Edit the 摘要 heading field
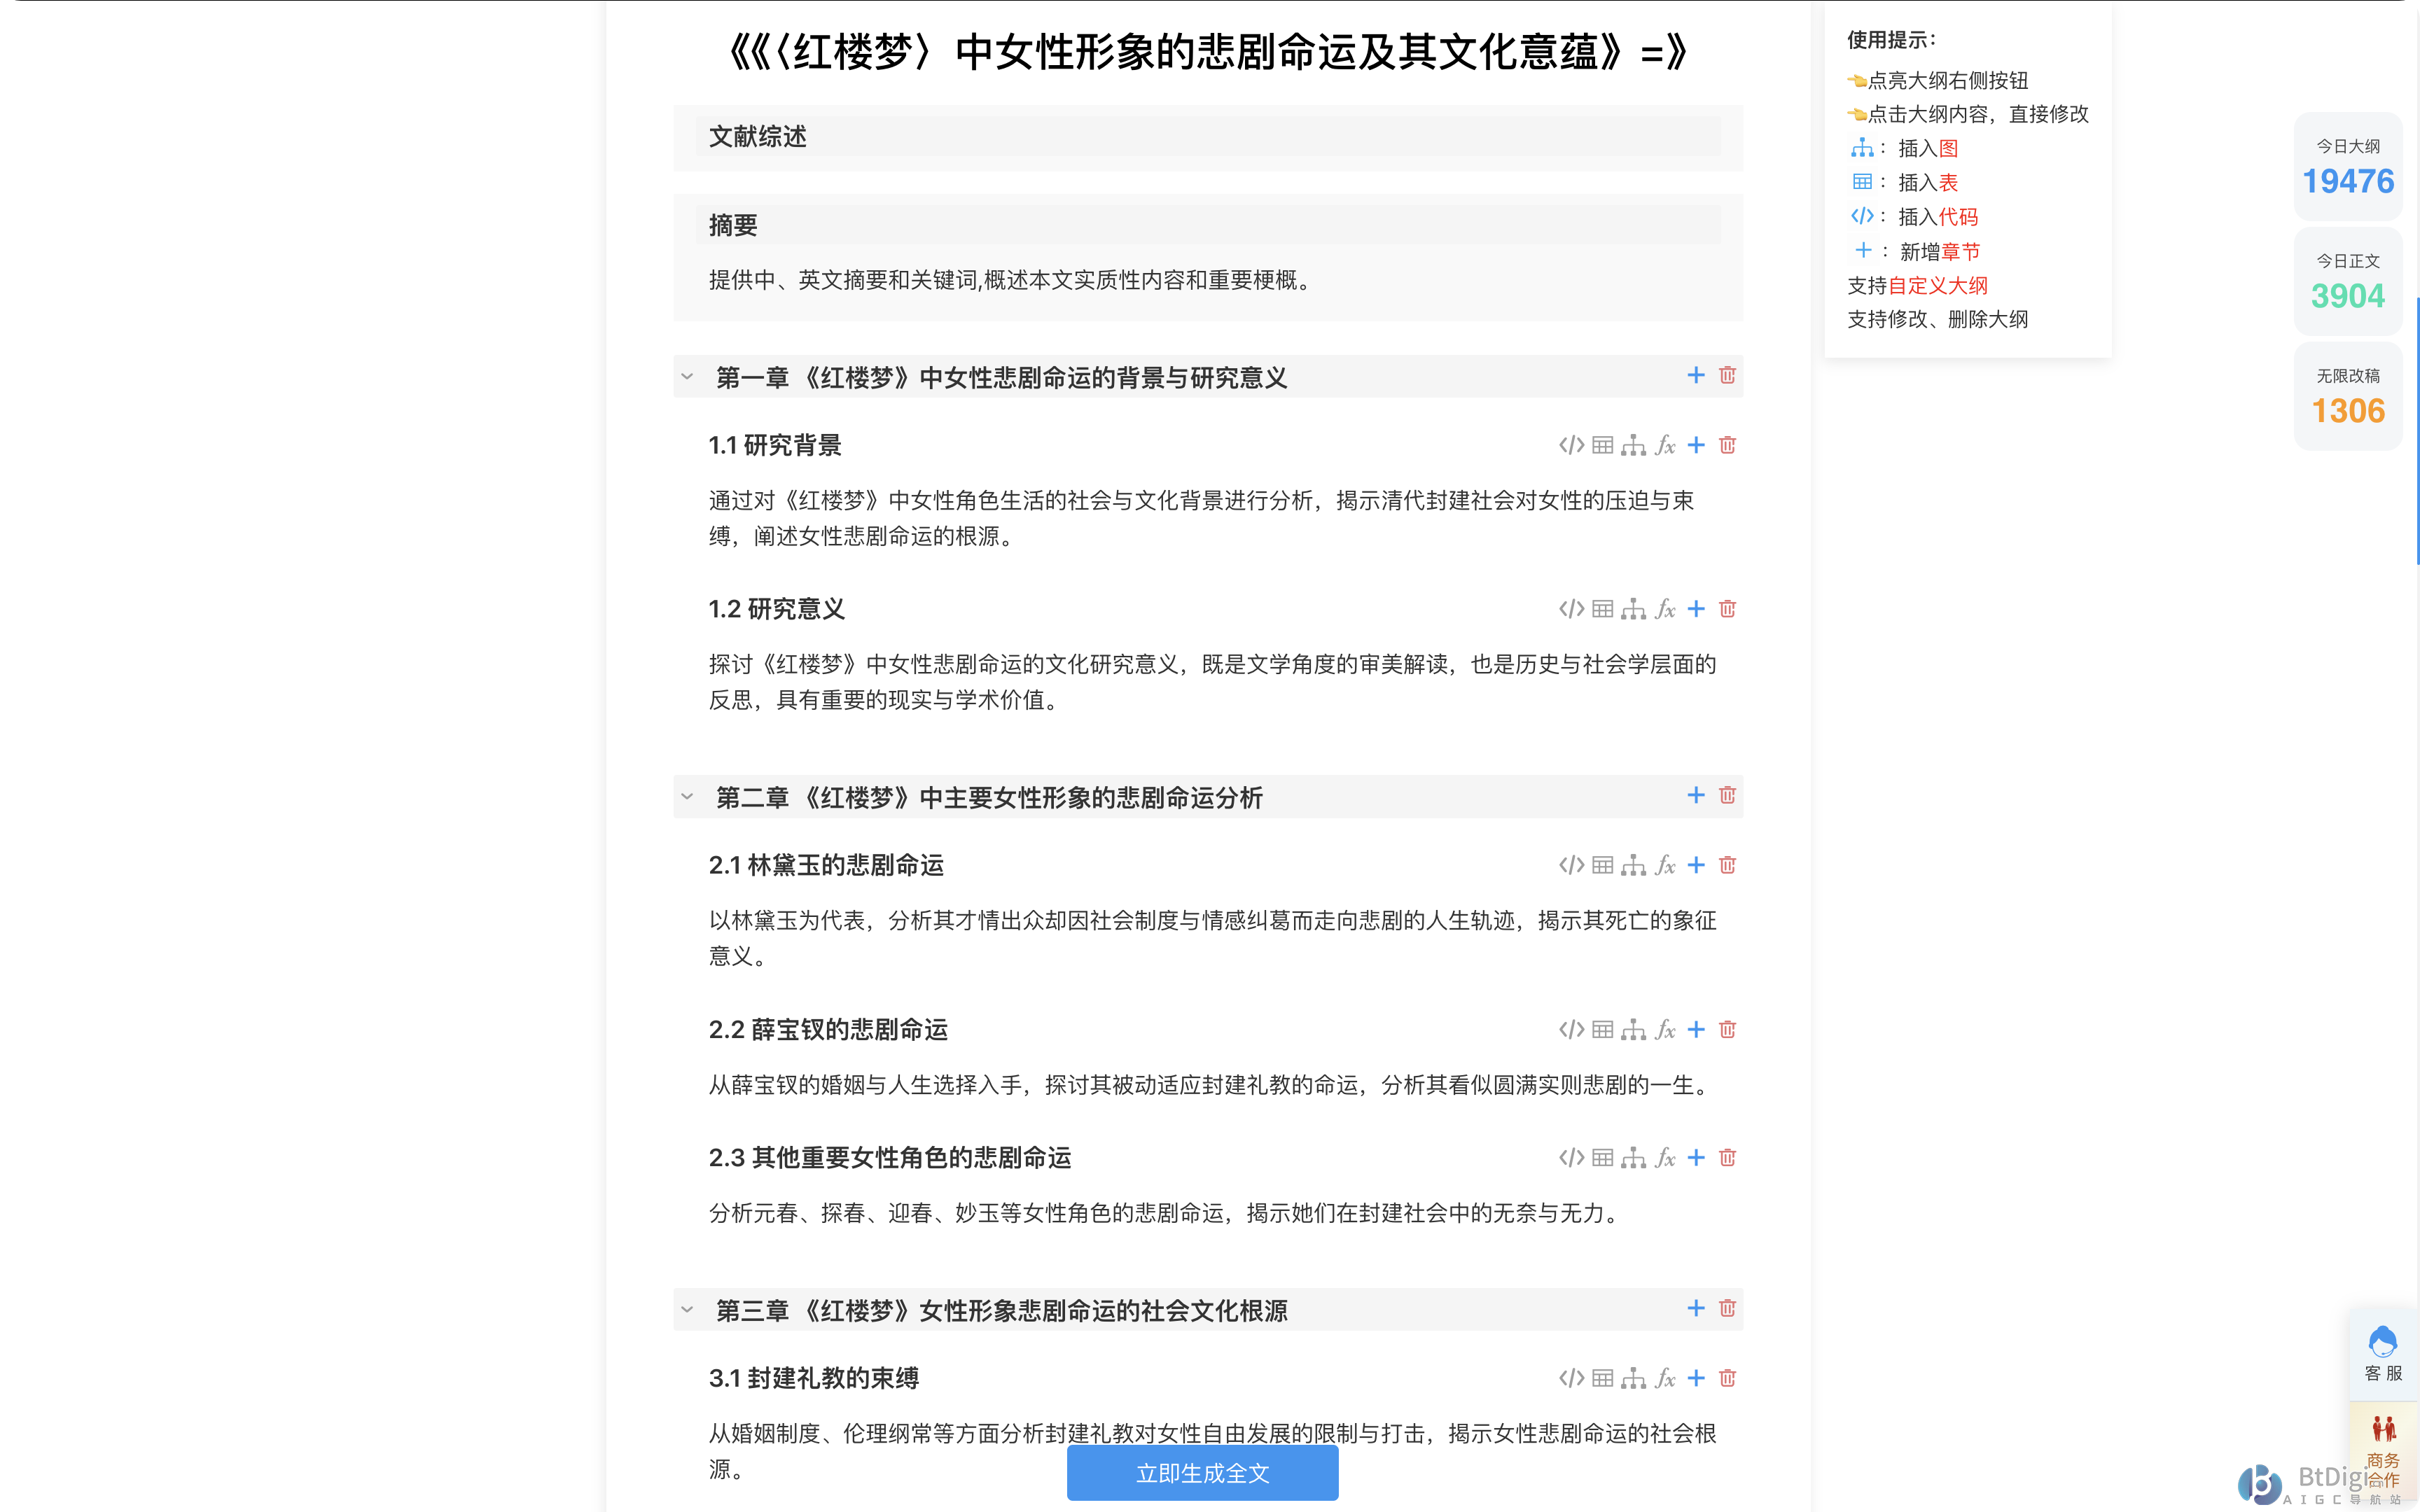Image resolution: width=2420 pixels, height=1512 pixels. pyautogui.click(x=1208, y=225)
